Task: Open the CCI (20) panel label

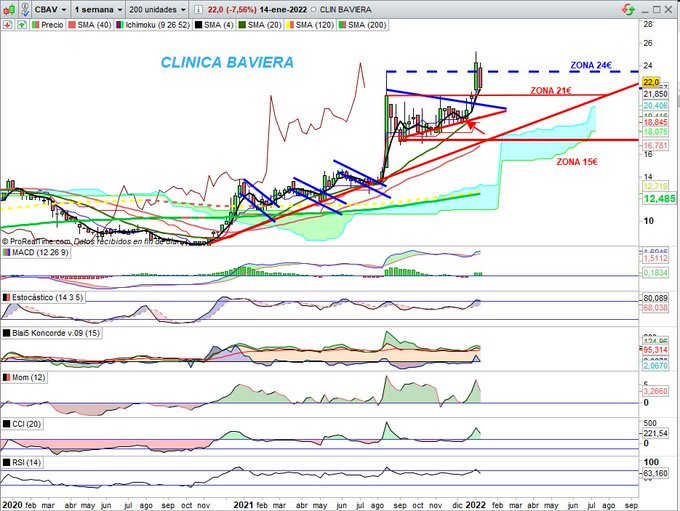Action: (22, 424)
